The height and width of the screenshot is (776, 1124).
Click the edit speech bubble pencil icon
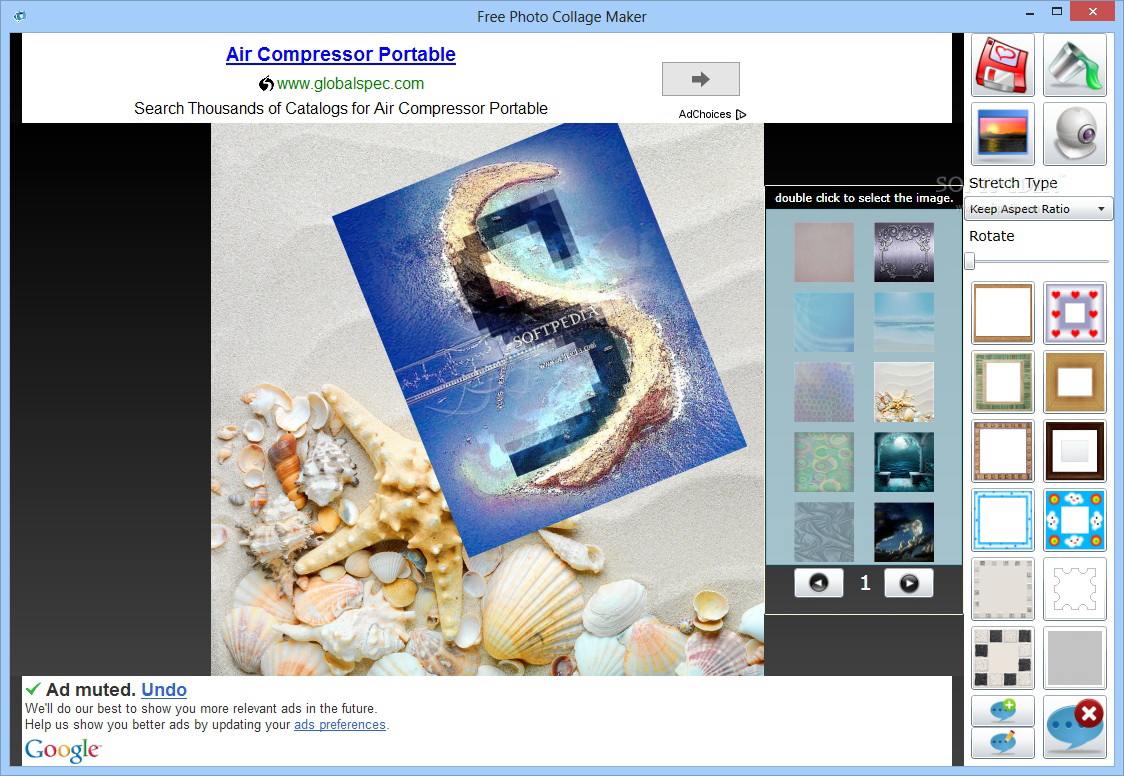pyautogui.click(x=1002, y=742)
